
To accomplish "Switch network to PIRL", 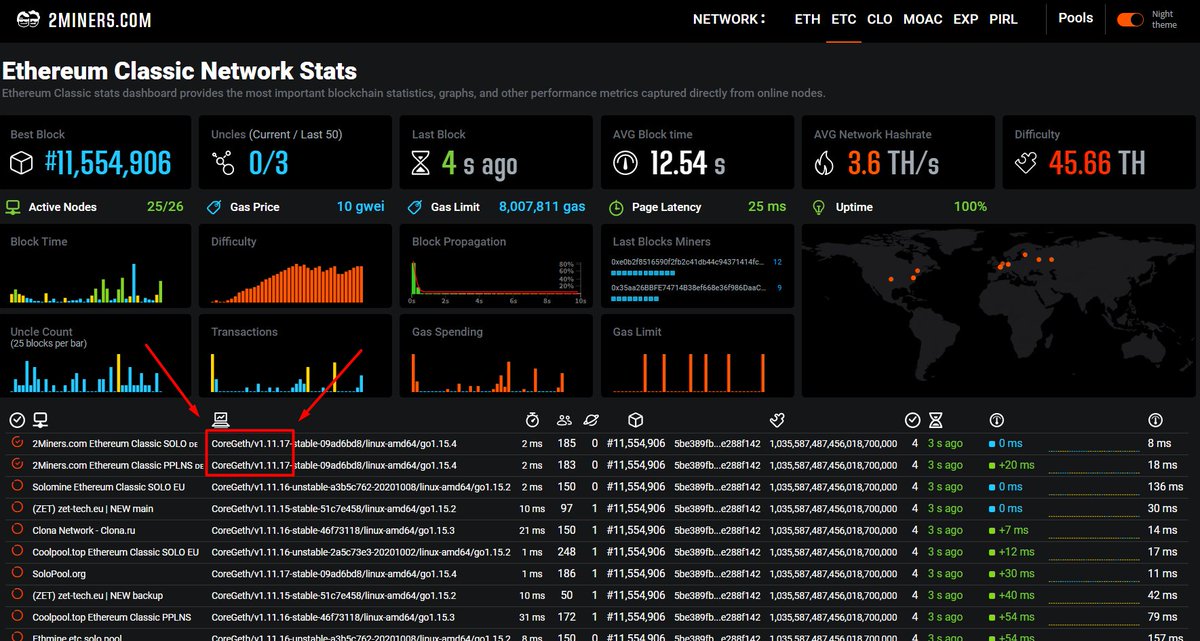I will coord(1003,19).
